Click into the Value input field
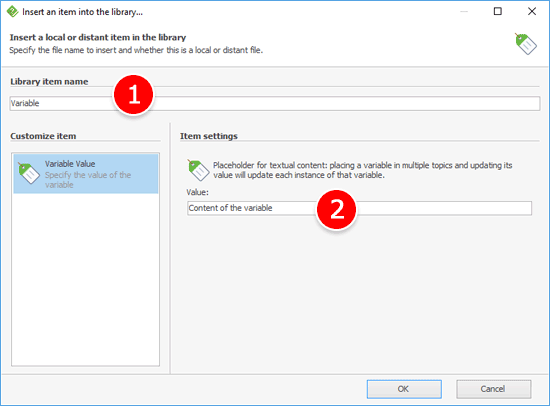Image resolution: width=550 pixels, height=406 pixels. 359,208
